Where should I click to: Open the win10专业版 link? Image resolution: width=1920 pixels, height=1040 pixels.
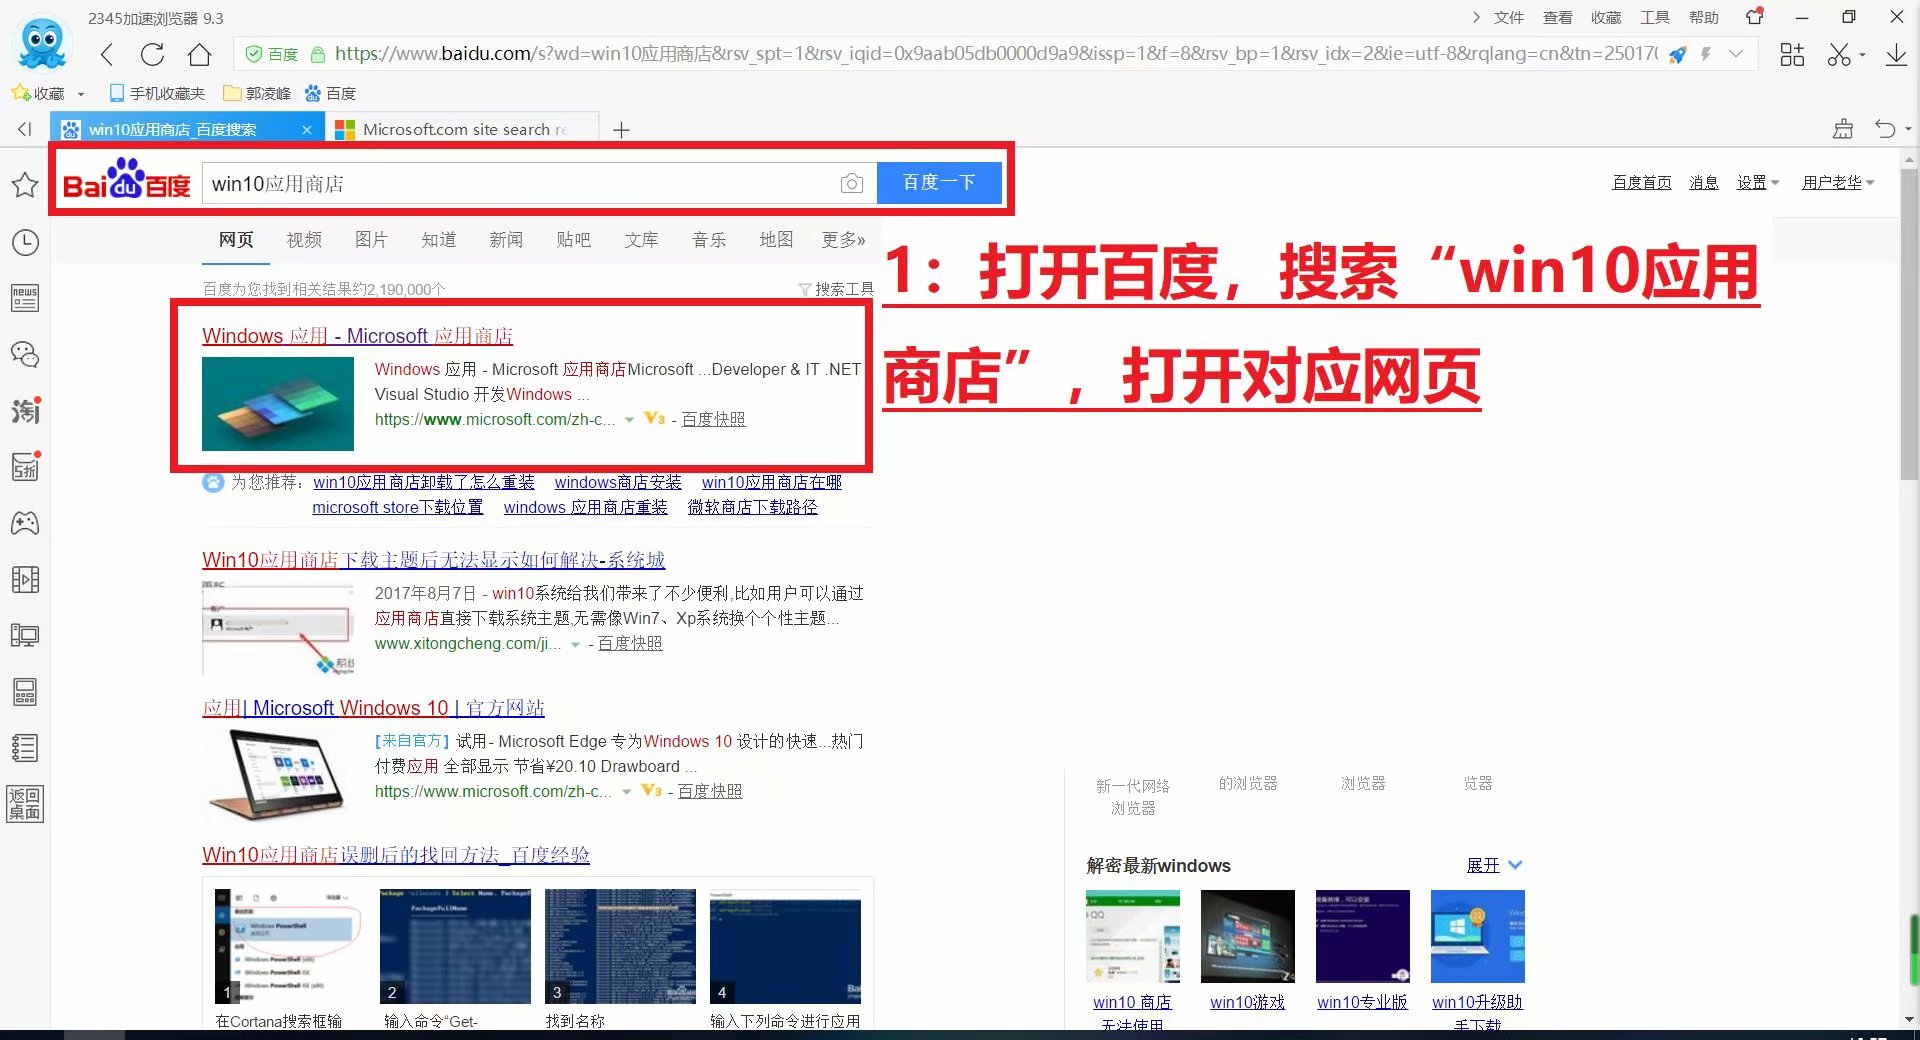1362,1002
